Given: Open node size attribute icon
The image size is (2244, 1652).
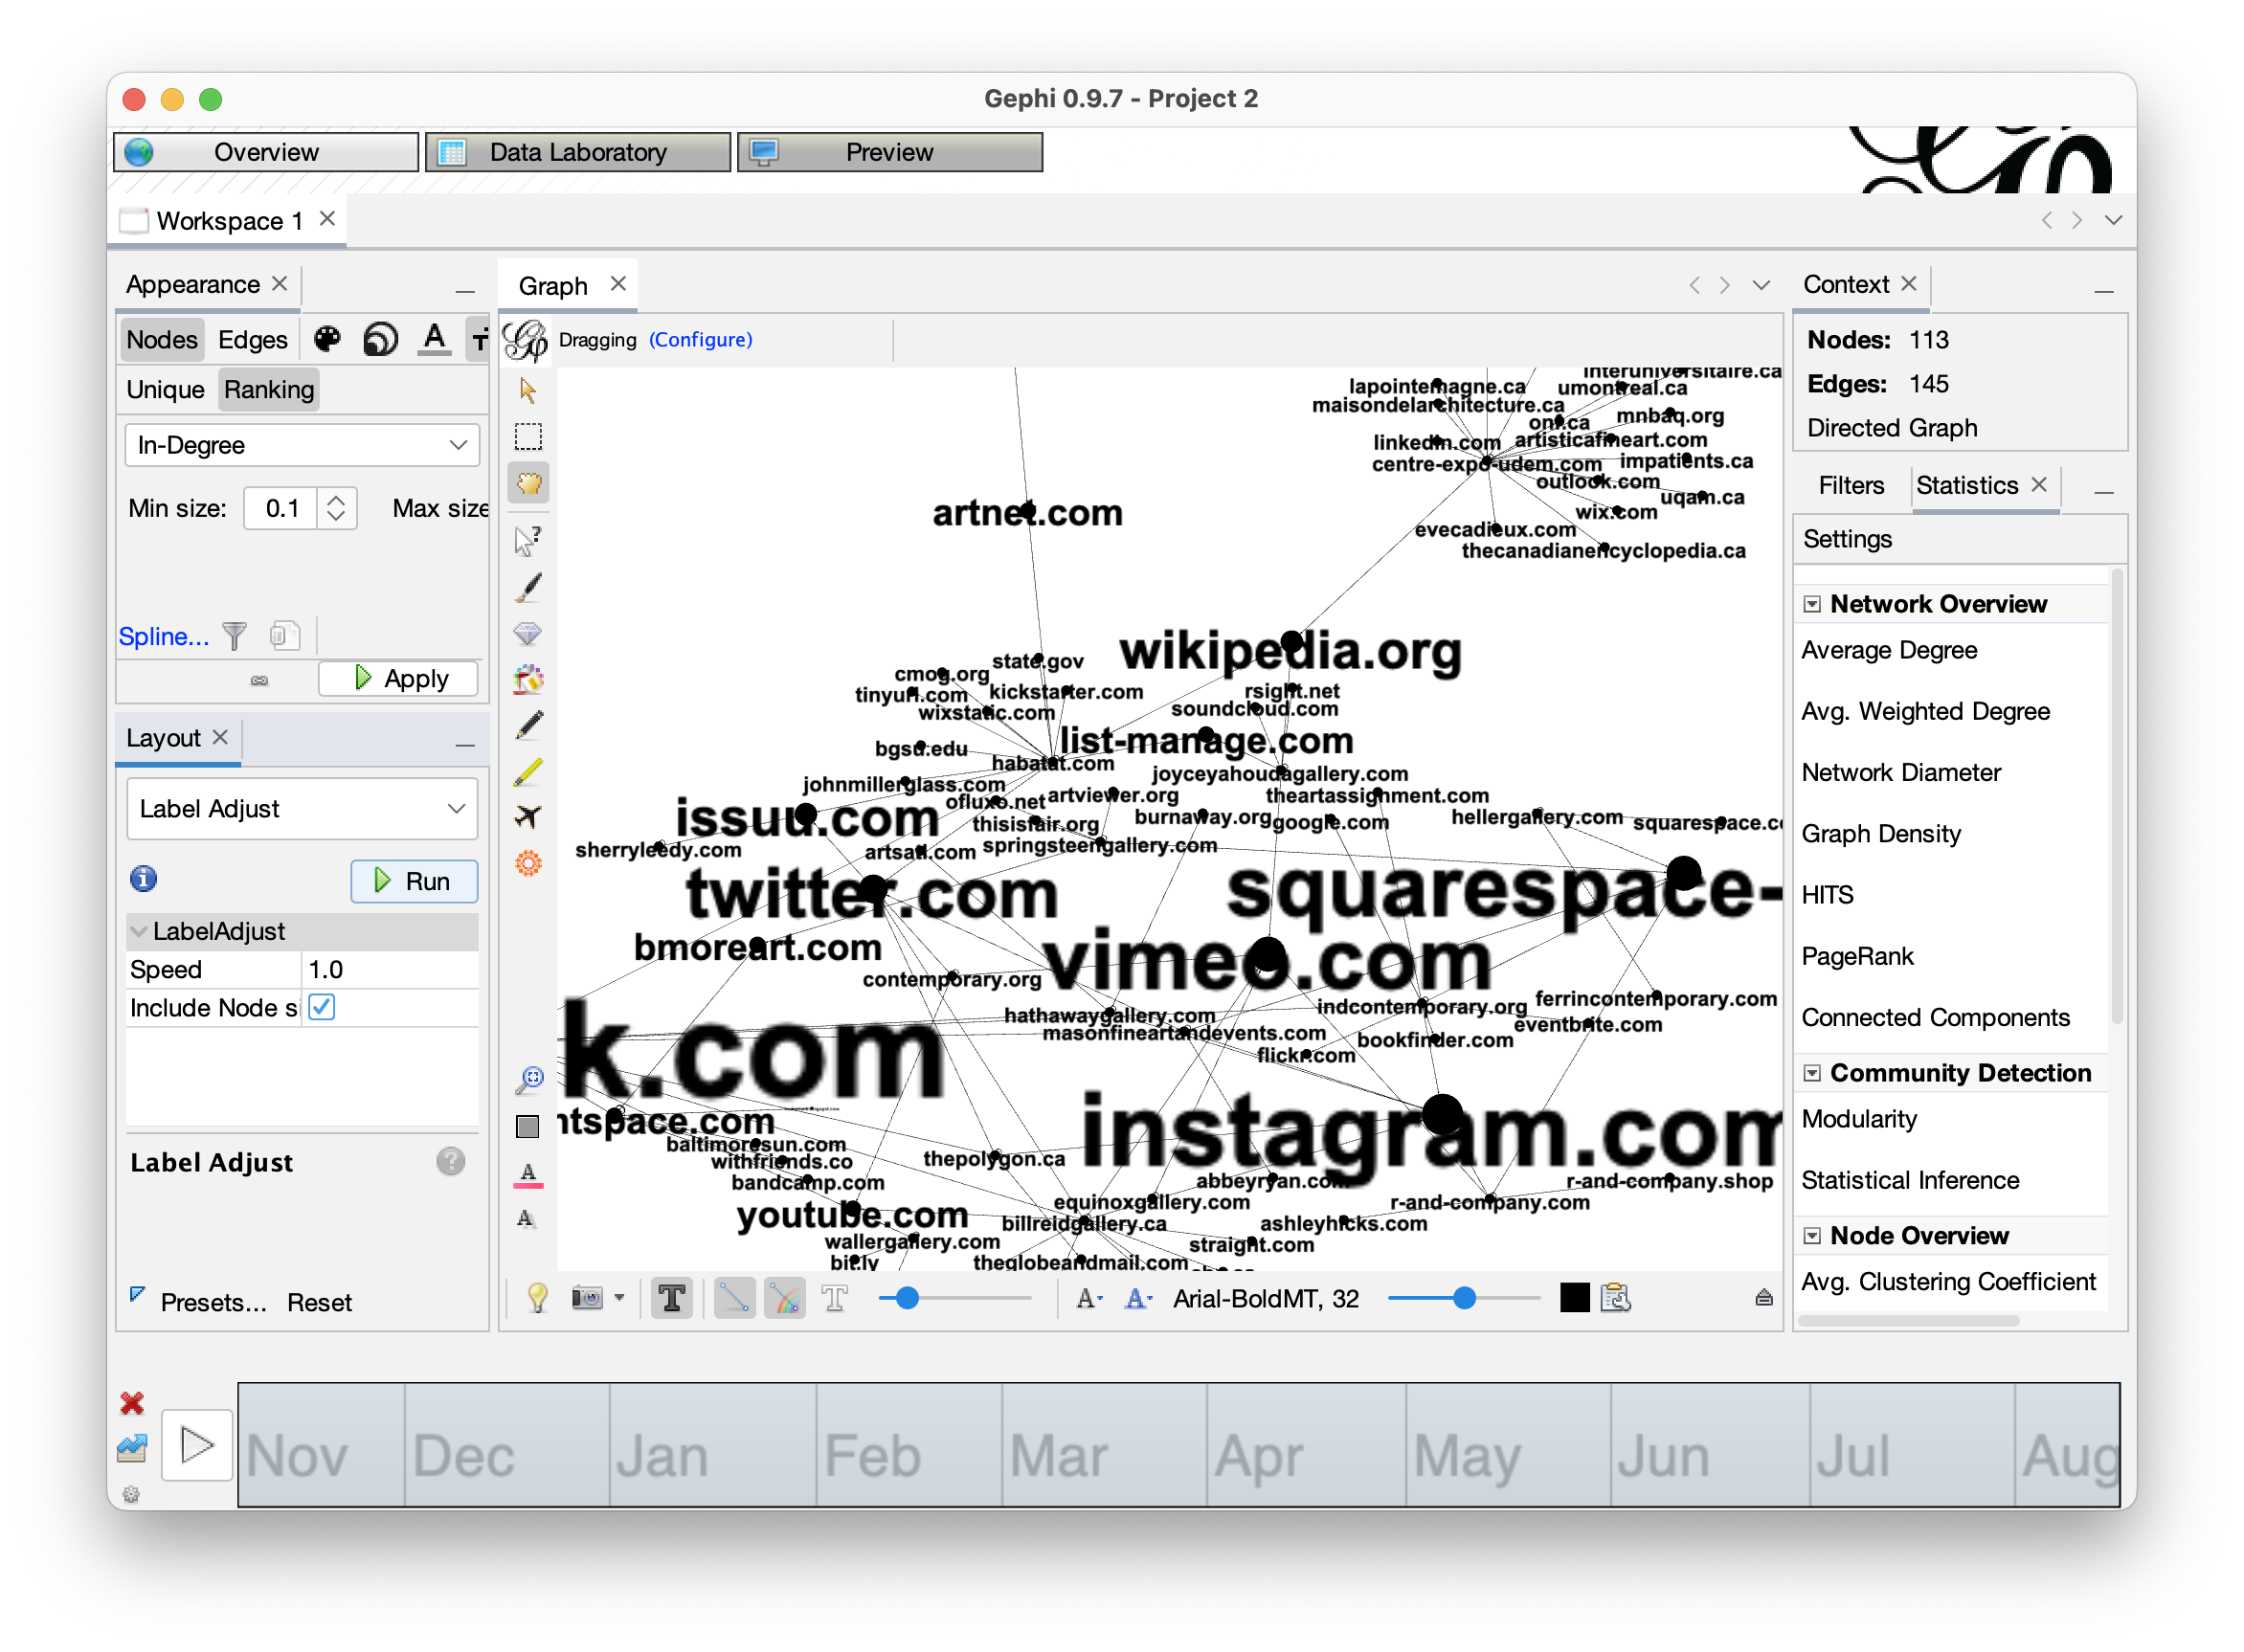Looking at the screenshot, I should [x=380, y=339].
